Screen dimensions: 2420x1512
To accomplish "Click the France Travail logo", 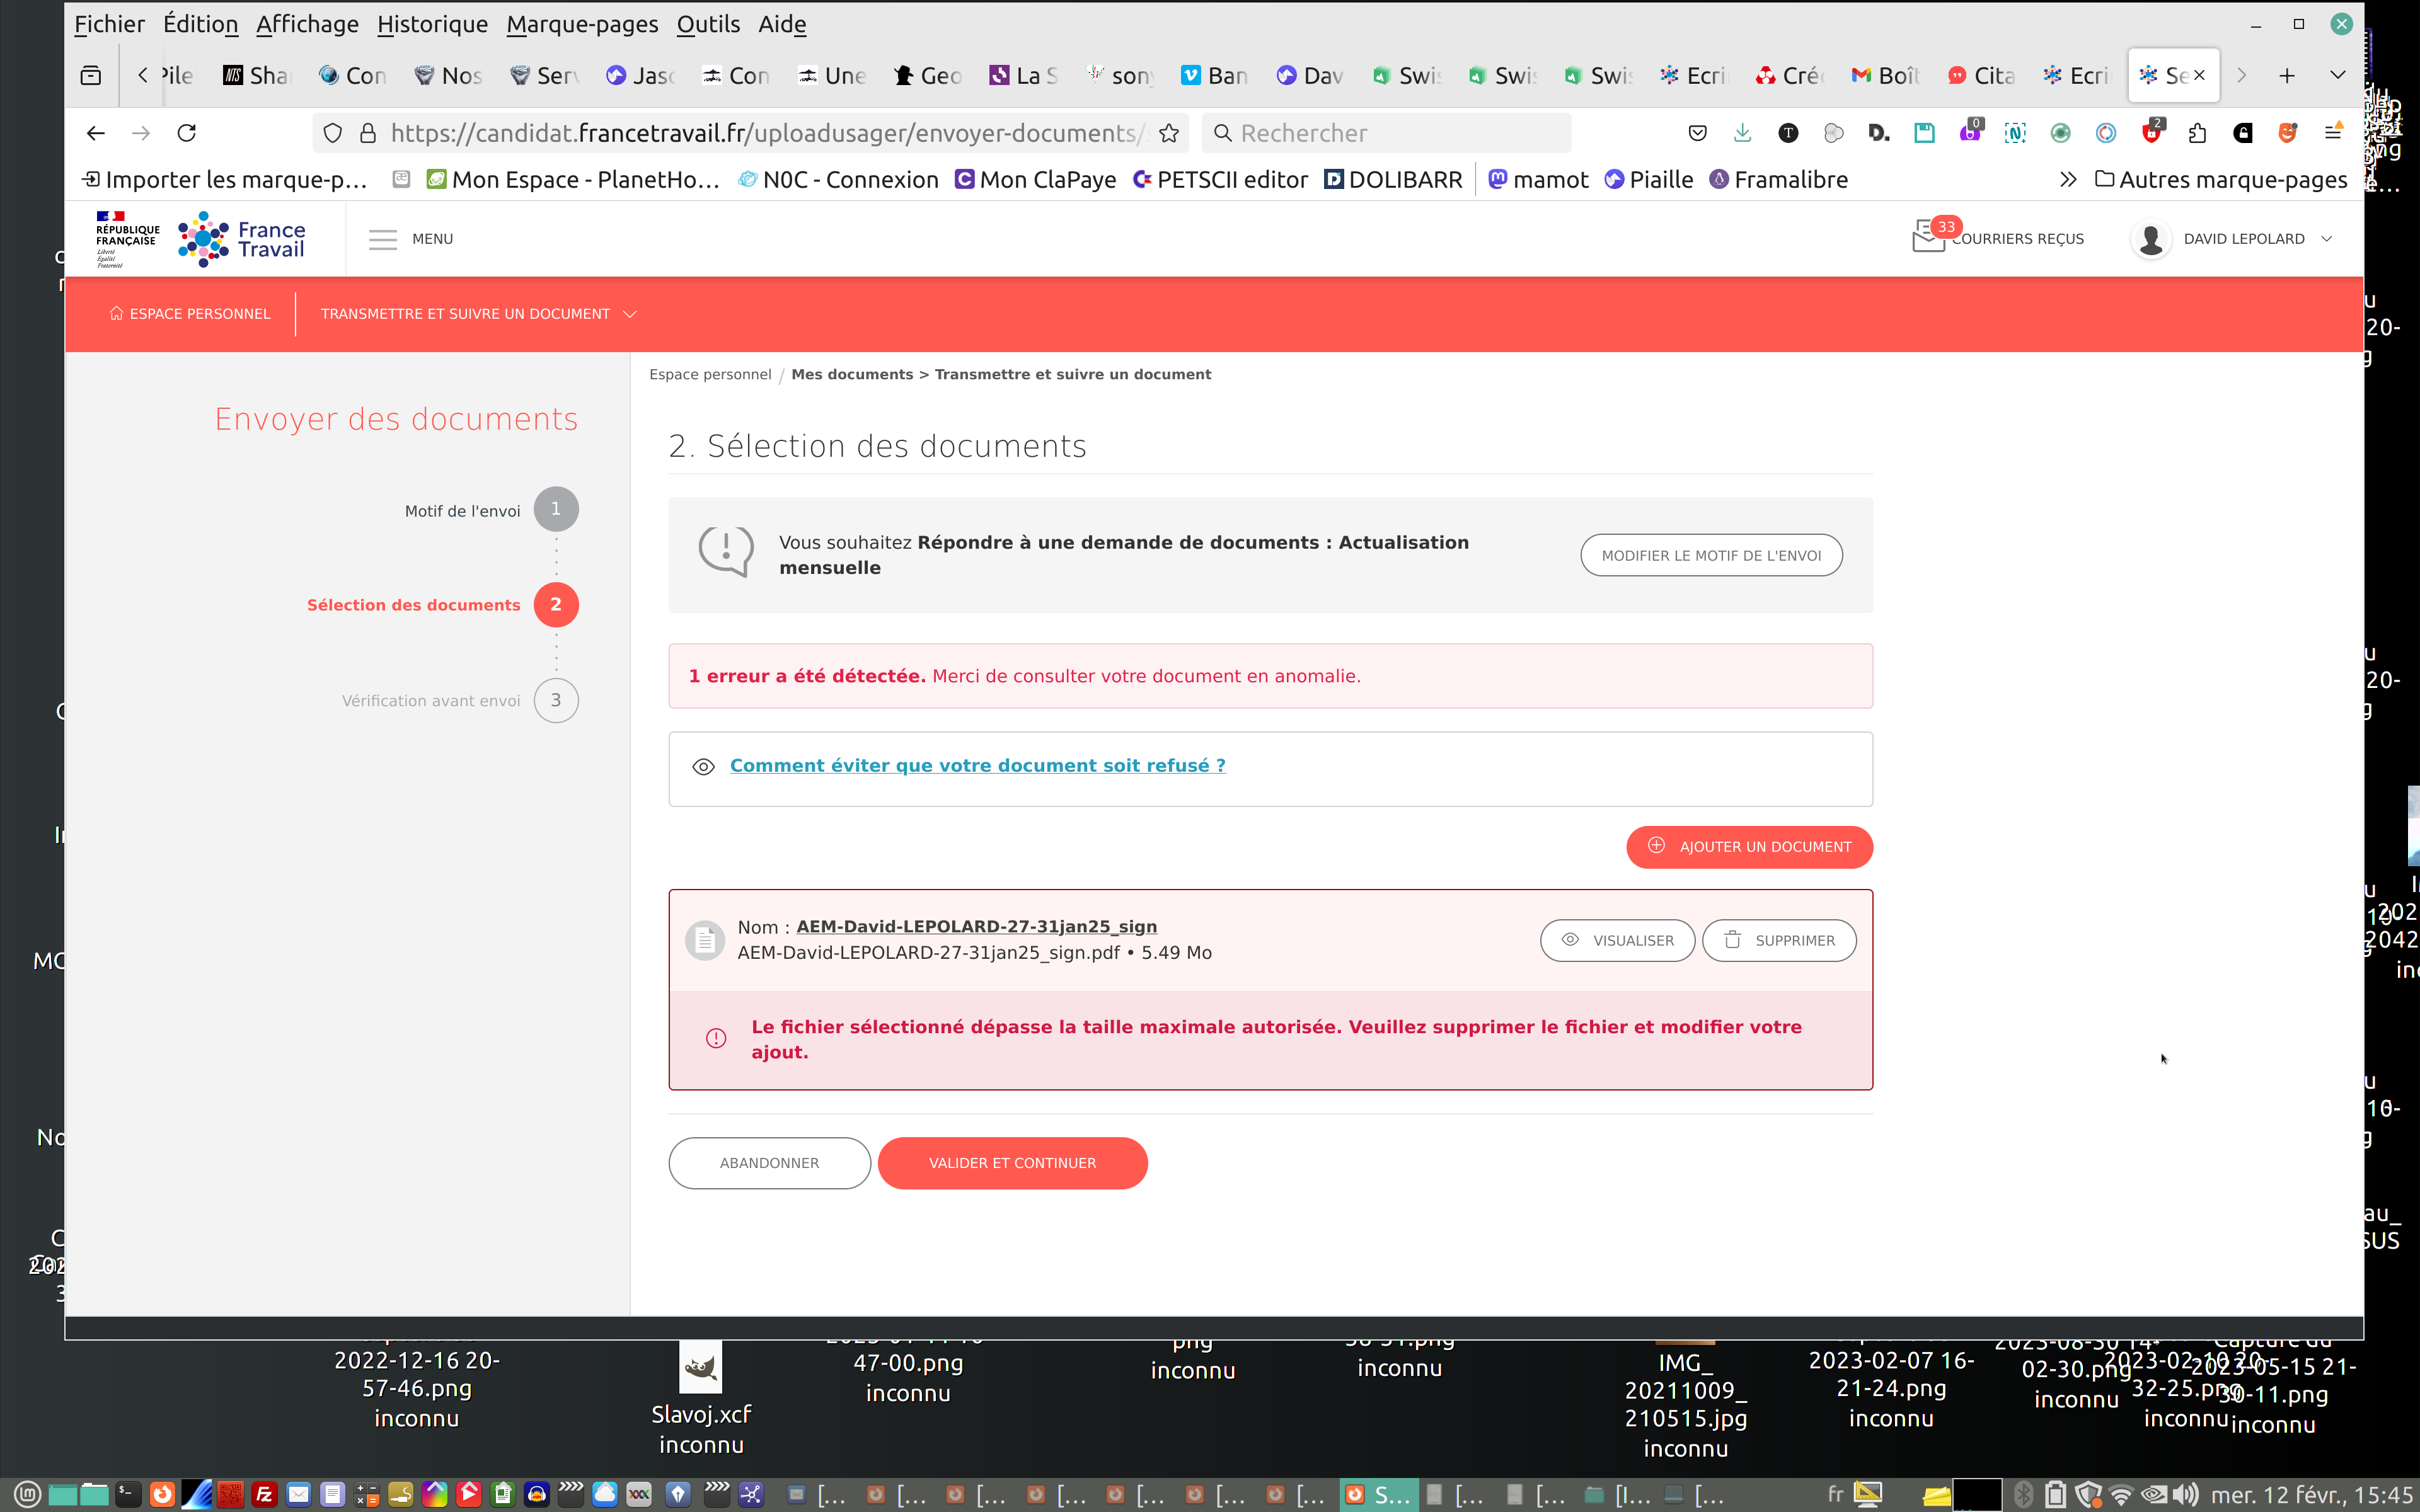I will (x=241, y=239).
